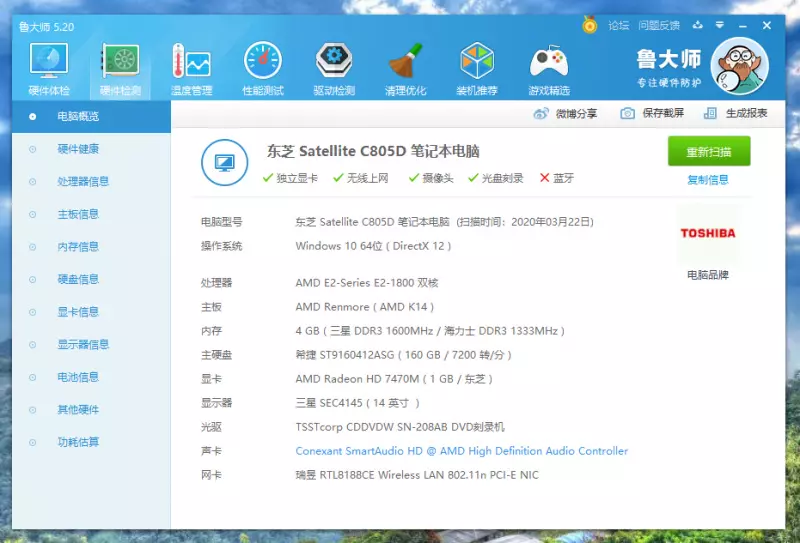800x543 pixels.
Task: Click 生成报表 generate report
Action: coord(735,113)
